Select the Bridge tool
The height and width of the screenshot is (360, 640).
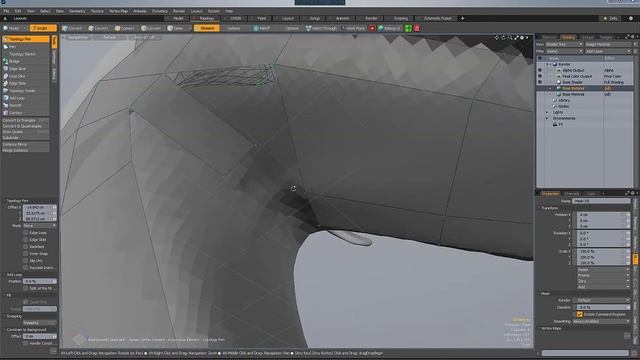coord(26,62)
